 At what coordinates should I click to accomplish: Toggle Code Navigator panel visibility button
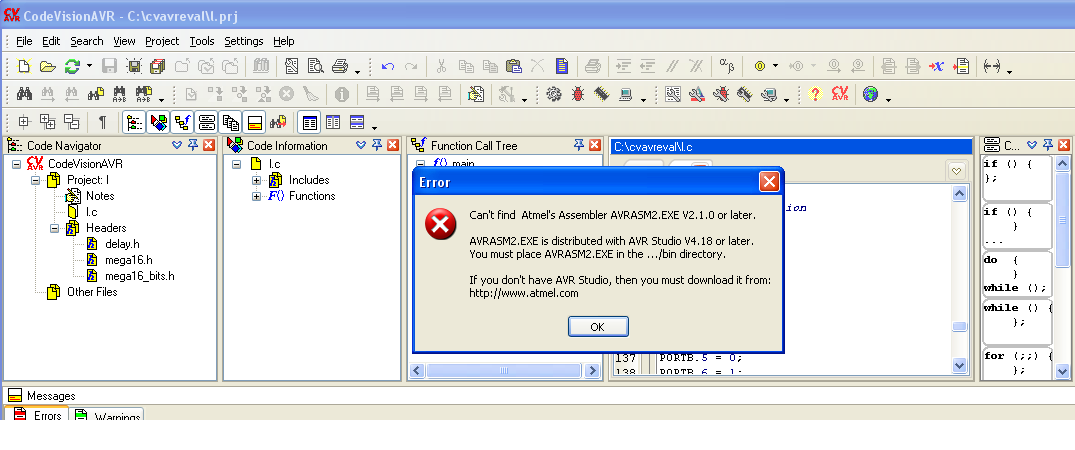point(135,123)
